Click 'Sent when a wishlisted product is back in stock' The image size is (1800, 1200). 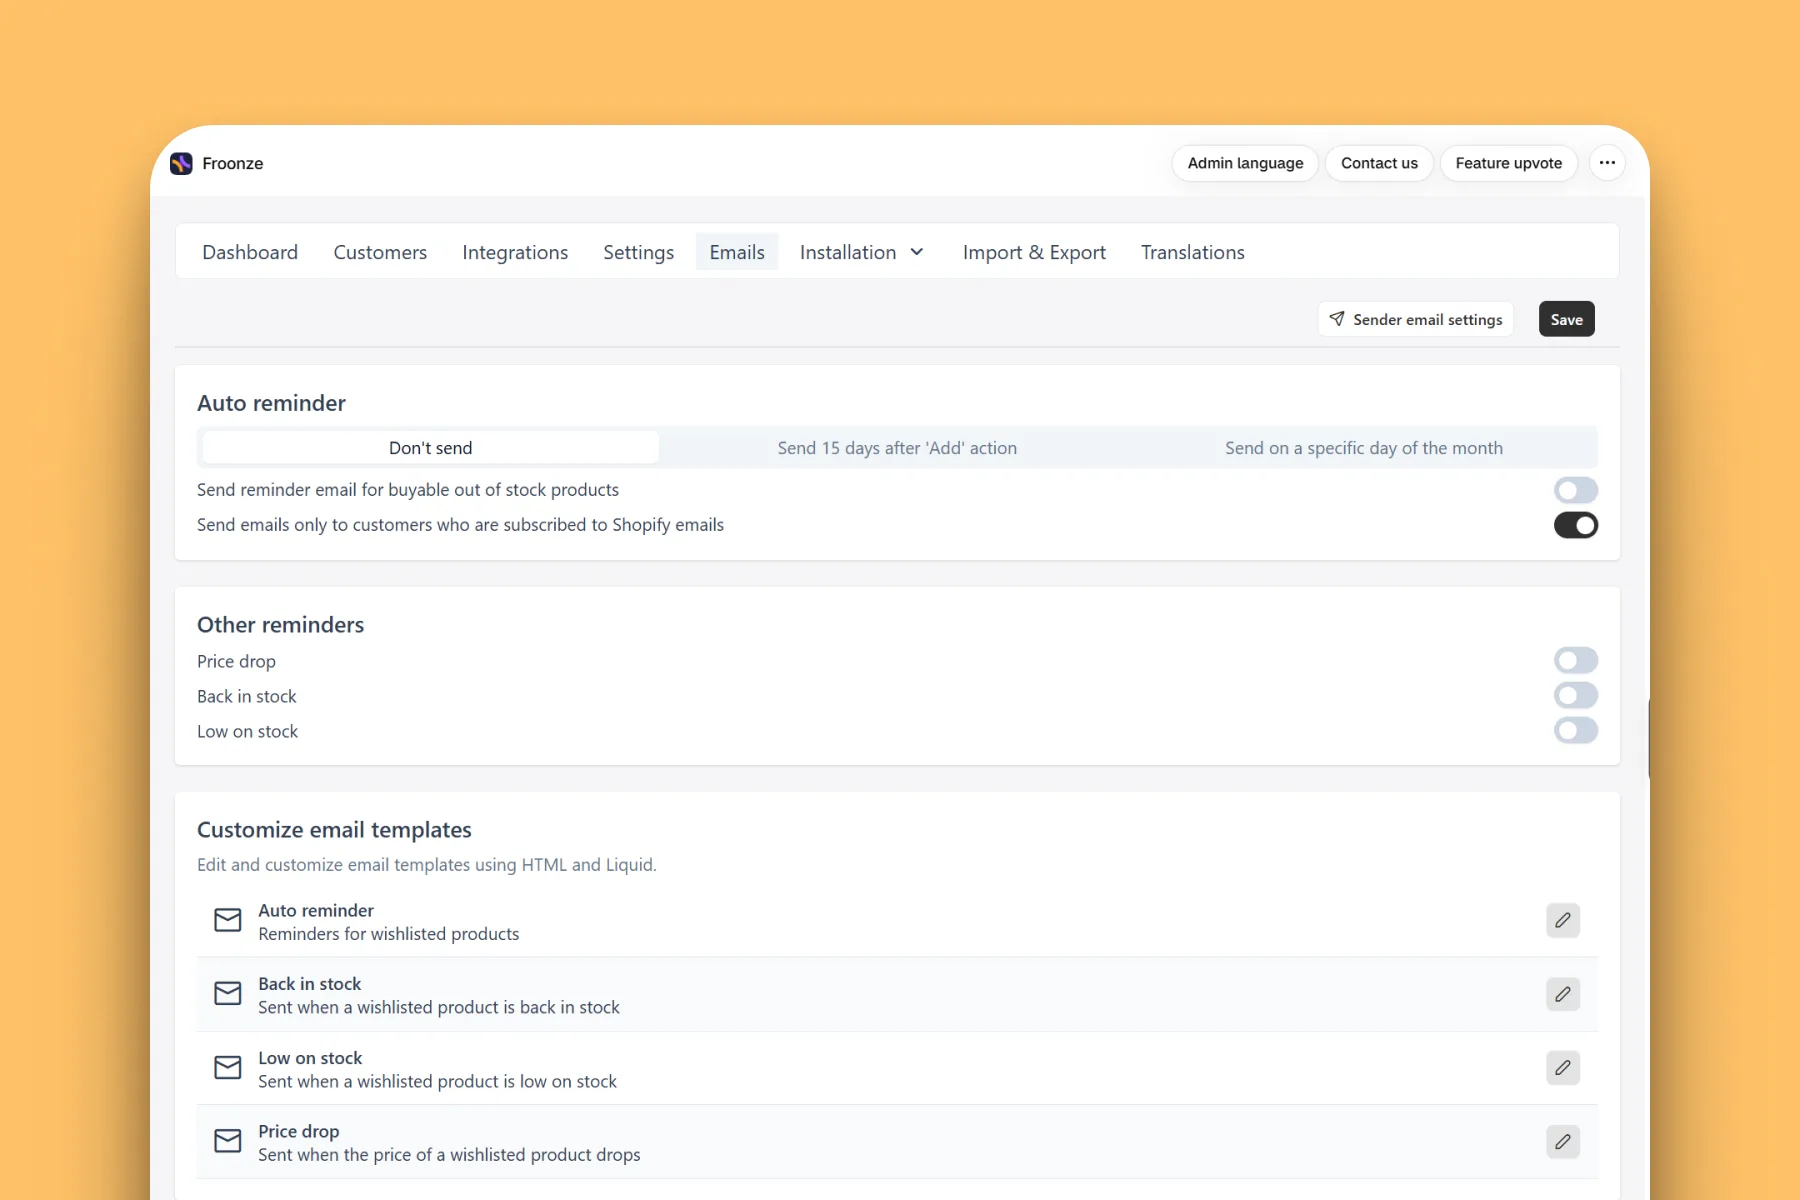click(439, 1007)
